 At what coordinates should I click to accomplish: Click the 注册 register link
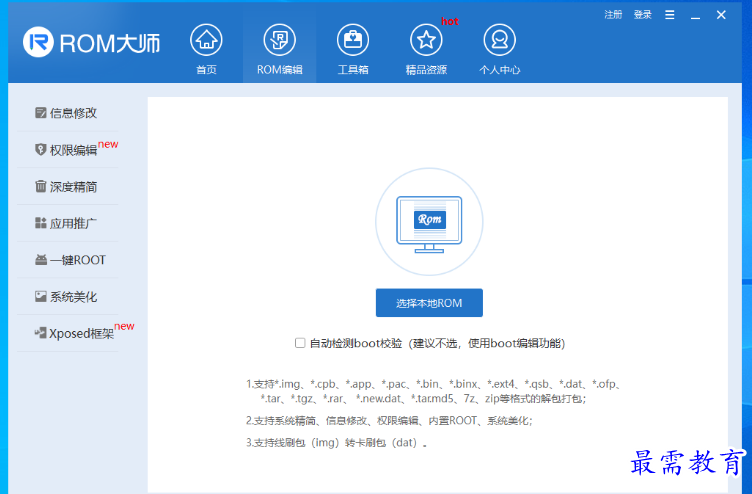(x=613, y=15)
